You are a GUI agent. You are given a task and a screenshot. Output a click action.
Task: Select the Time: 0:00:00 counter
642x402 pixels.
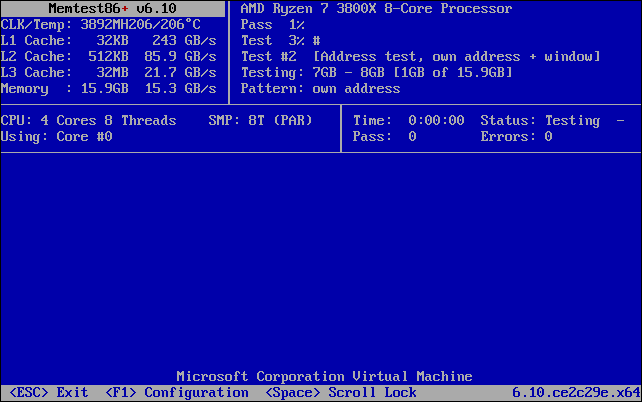tap(409, 120)
